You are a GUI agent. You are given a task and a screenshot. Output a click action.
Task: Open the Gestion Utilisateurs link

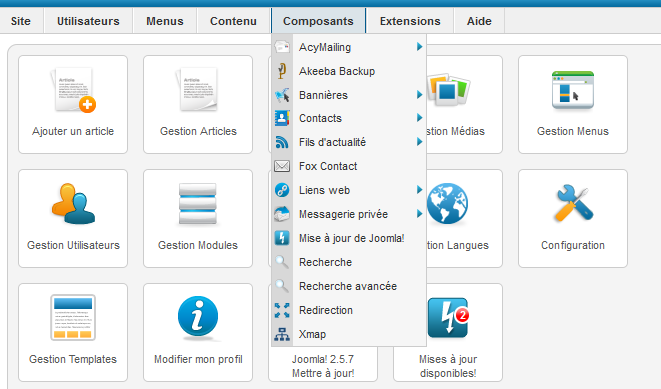[73, 245]
